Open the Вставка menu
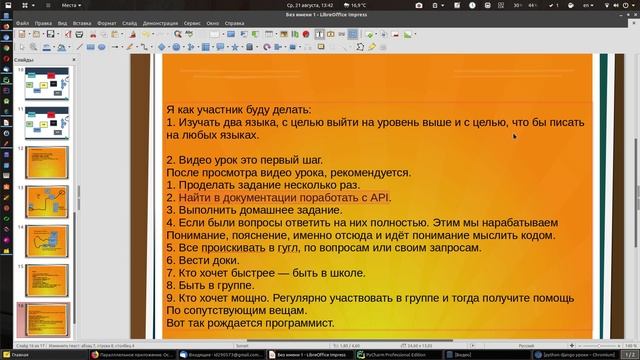The height and width of the screenshot is (360, 640). click(x=82, y=23)
